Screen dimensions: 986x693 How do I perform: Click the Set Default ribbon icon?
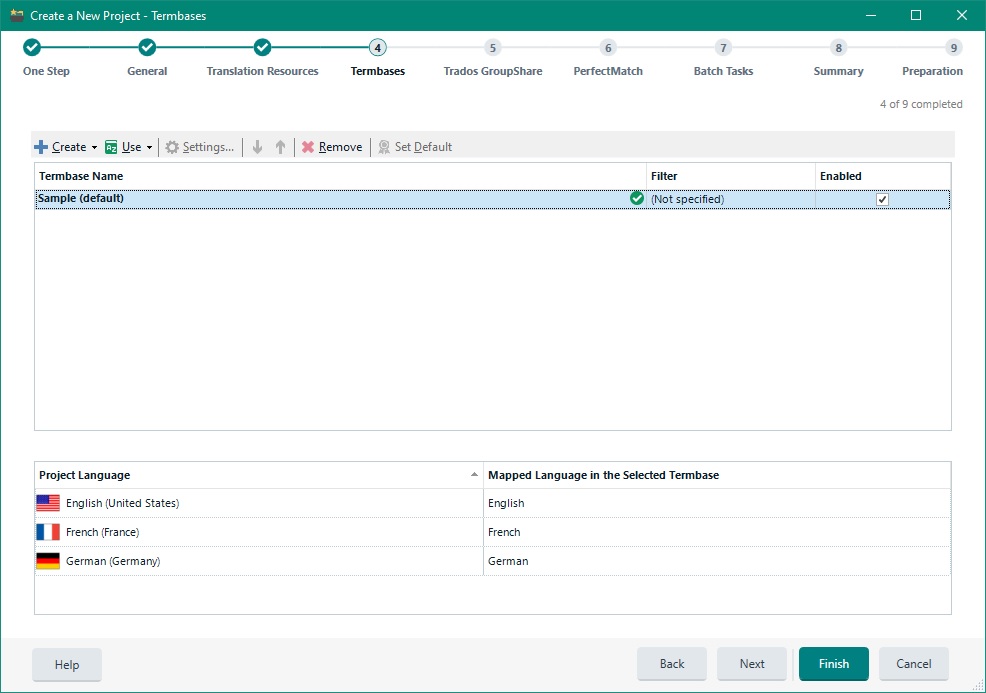pos(384,147)
